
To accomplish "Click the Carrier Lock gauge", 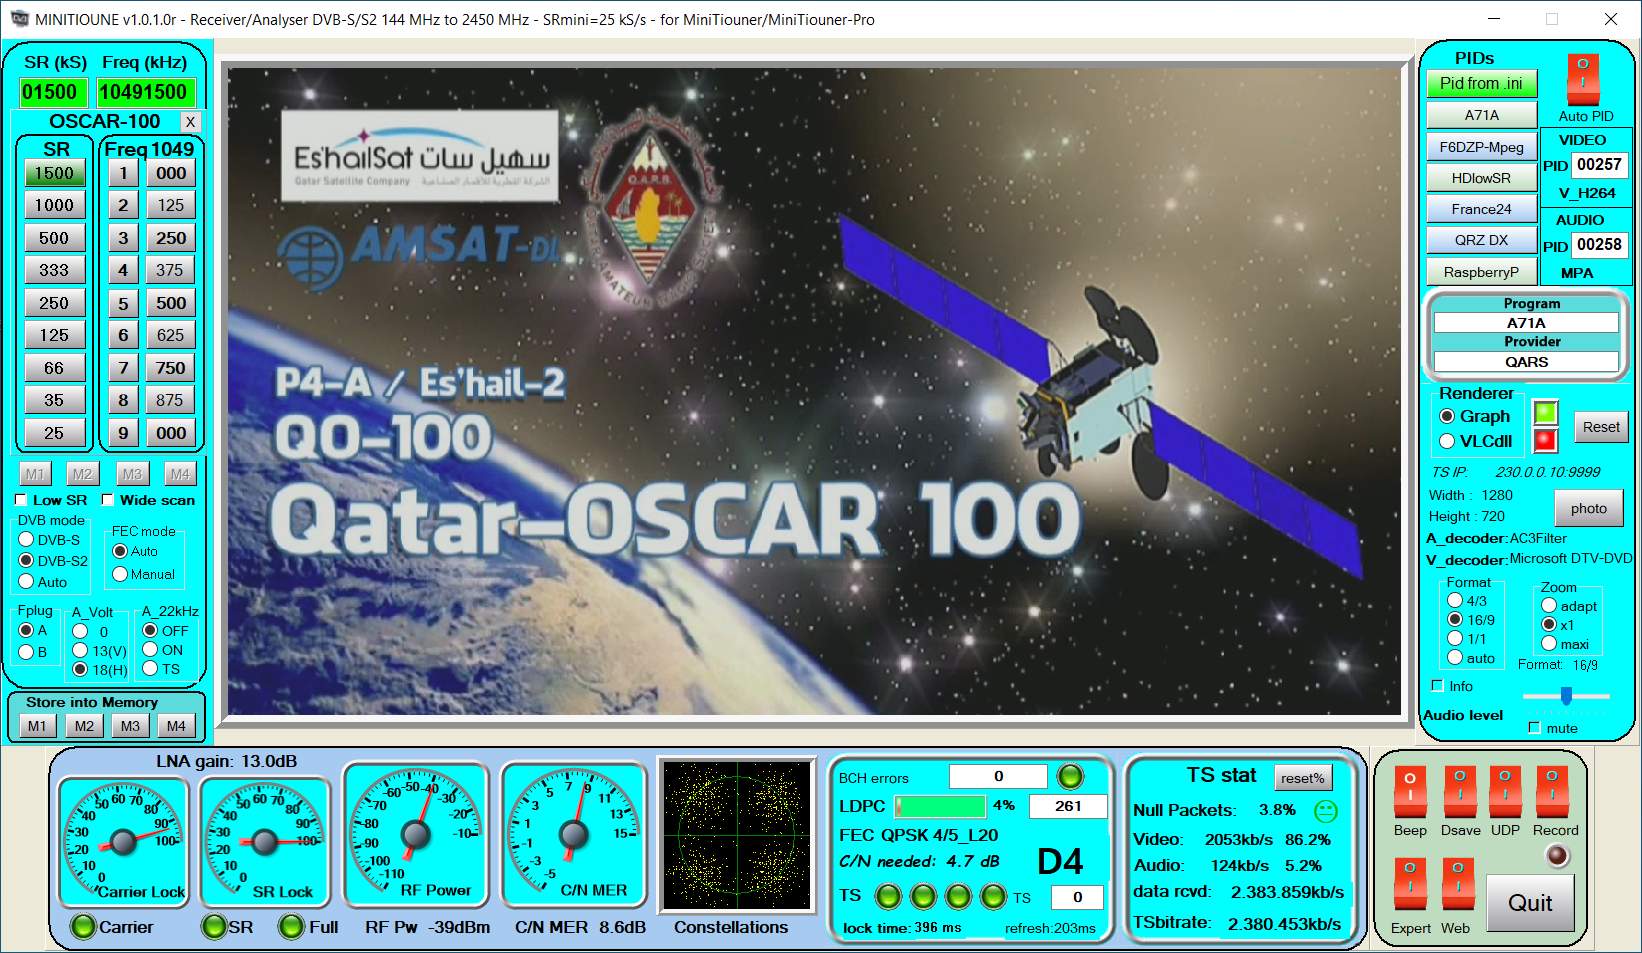I will (x=124, y=843).
